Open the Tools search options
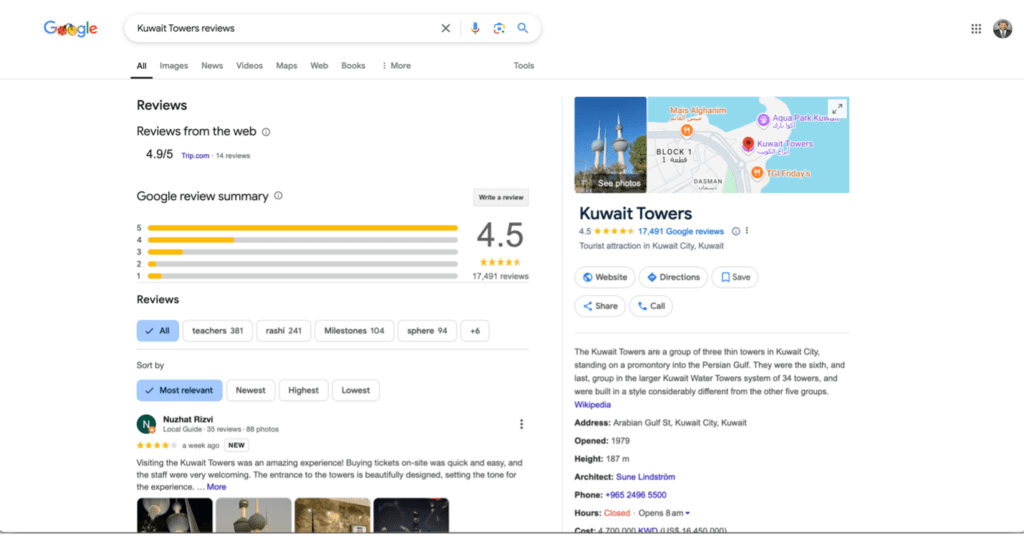This screenshot has height=536, width=1024. (x=524, y=66)
